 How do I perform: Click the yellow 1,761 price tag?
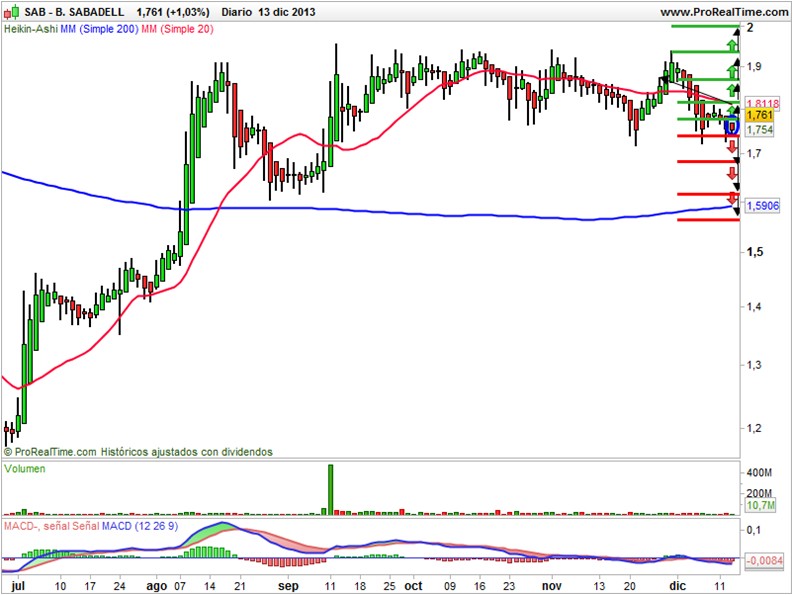point(760,115)
